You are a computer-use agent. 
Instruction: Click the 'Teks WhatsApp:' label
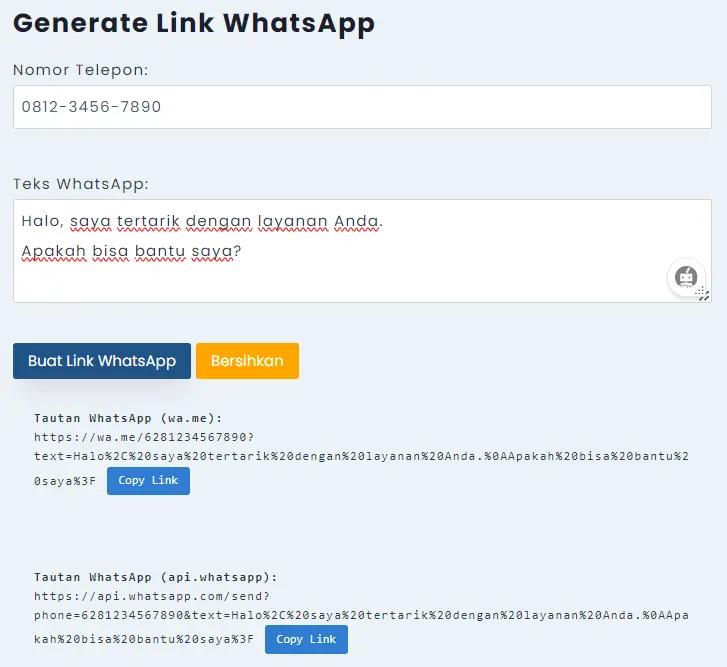click(80, 184)
